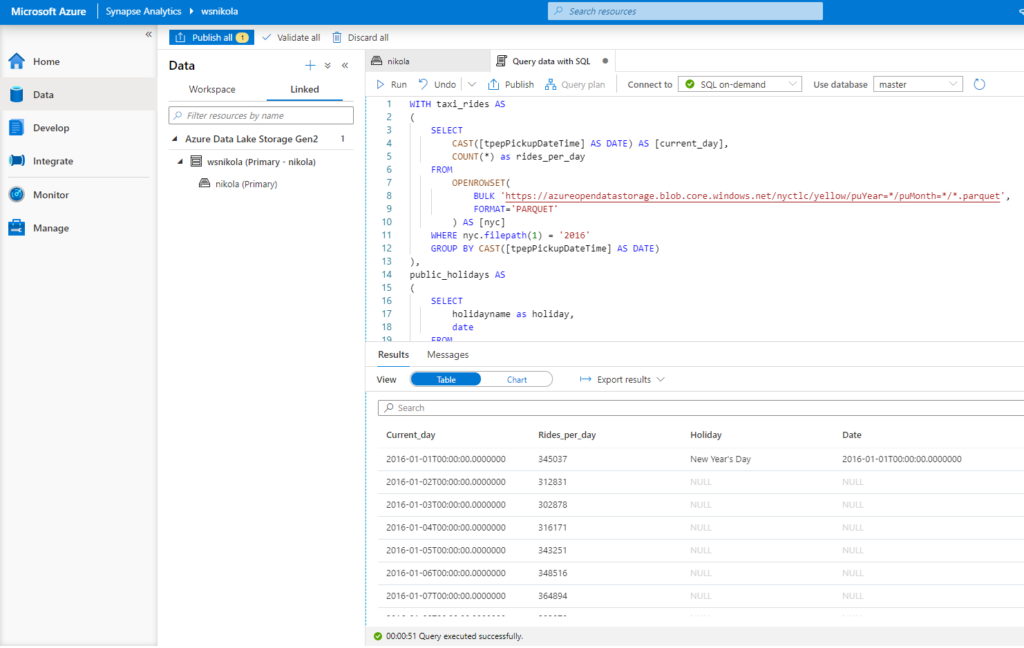Click the Data panel title
This screenshot has width=1024, height=648.
pos(182,65)
